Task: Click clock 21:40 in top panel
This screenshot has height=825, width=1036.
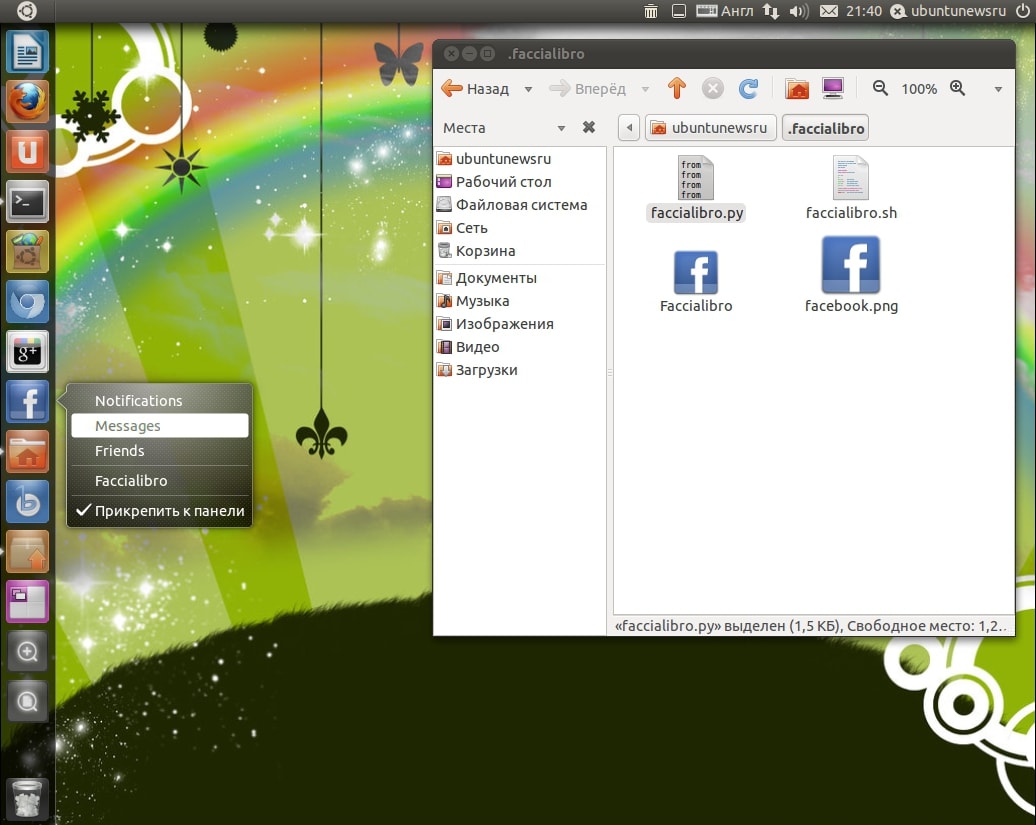Action: [864, 11]
